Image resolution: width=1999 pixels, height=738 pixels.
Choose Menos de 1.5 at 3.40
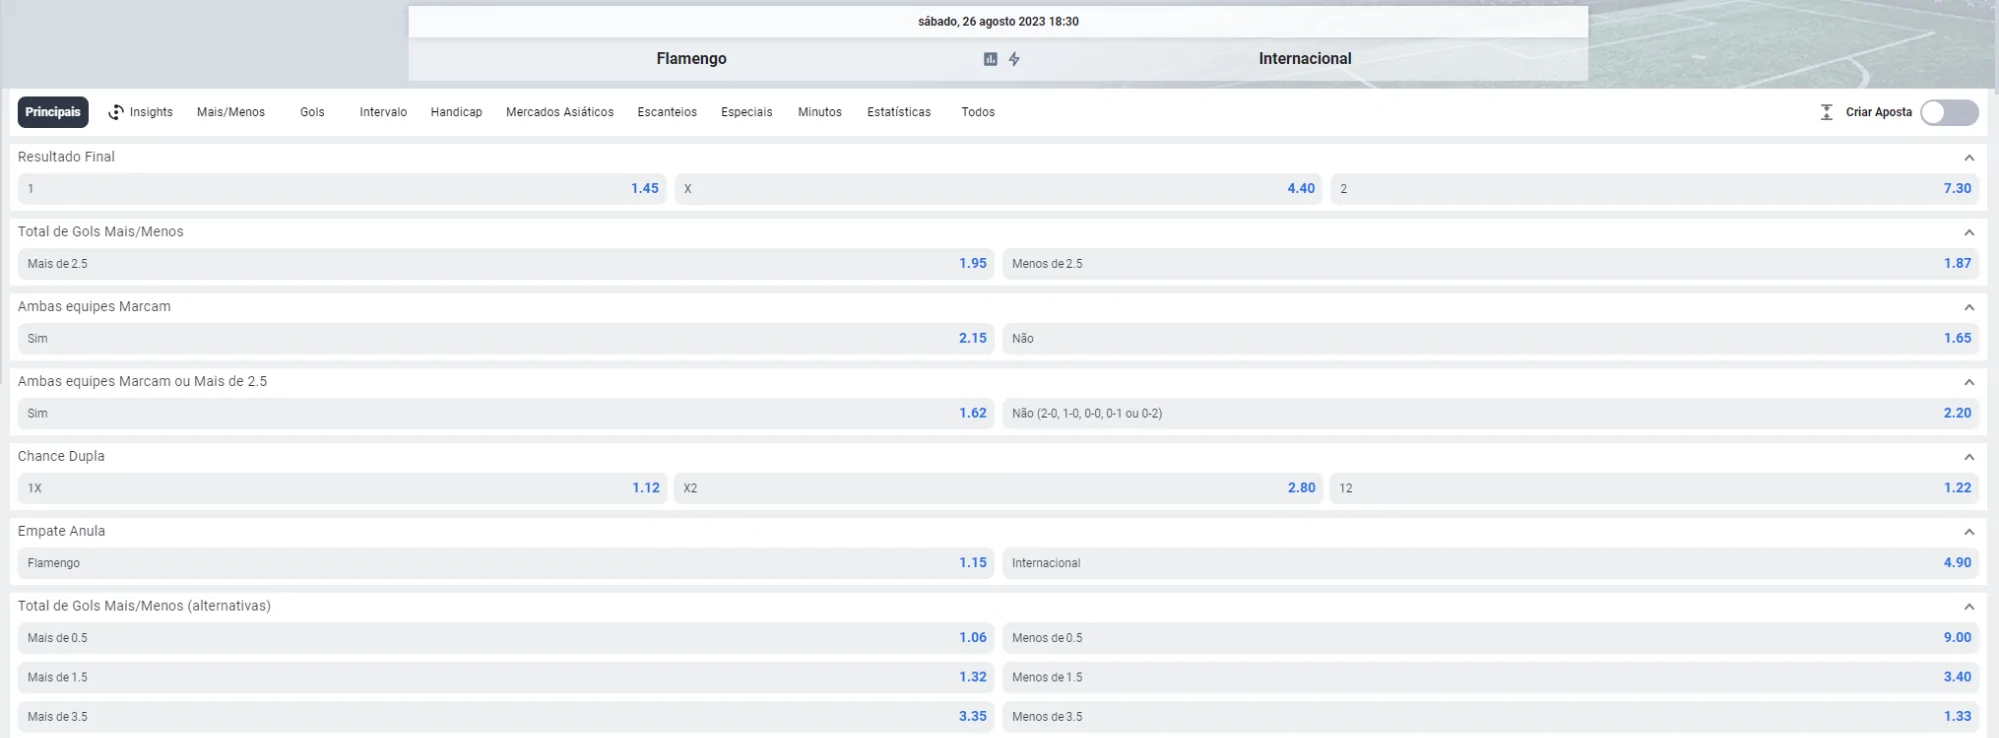tap(1491, 677)
